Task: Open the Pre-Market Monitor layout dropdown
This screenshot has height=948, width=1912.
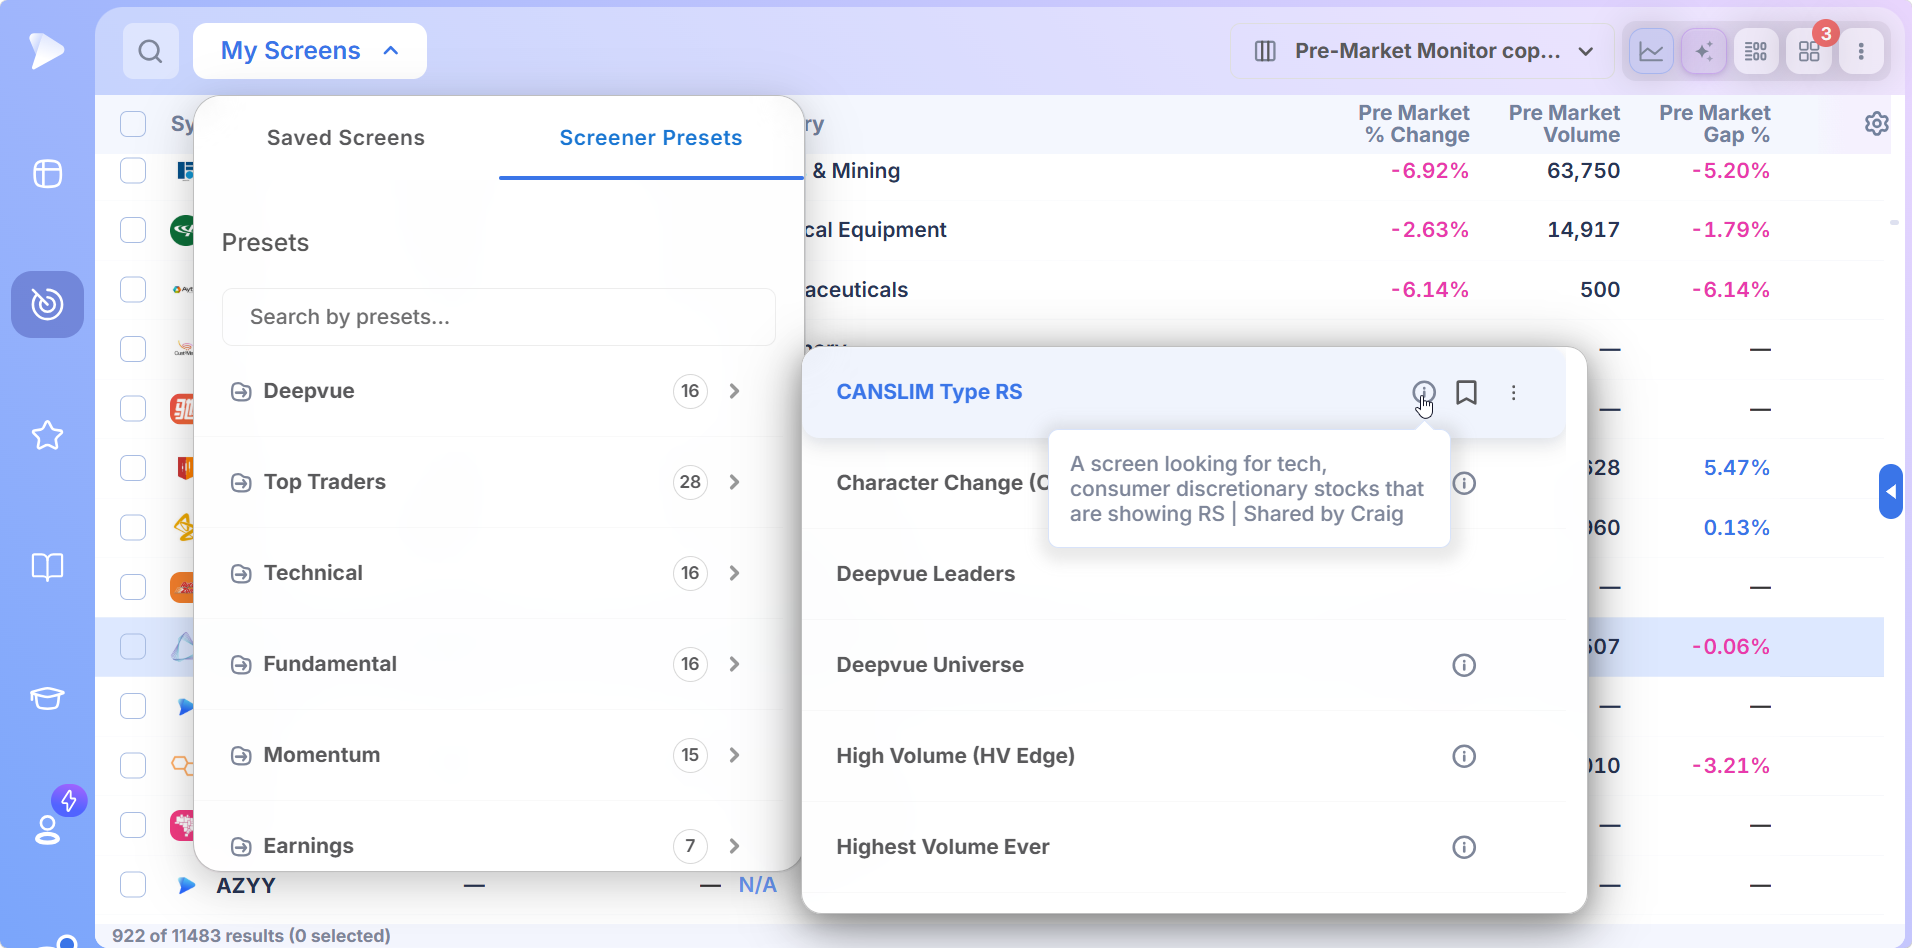Action: coord(1423,51)
